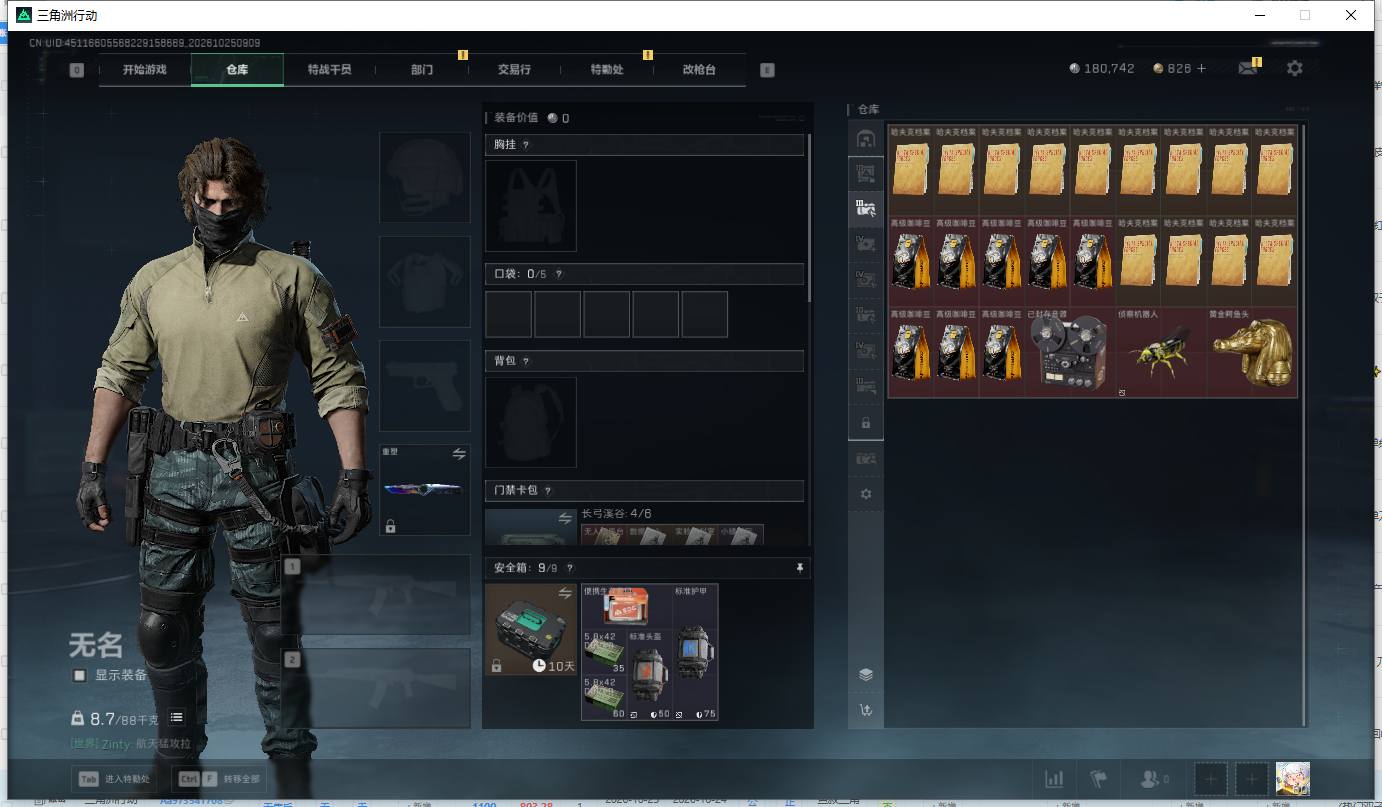The height and width of the screenshot is (807, 1382).
Task: Click the help icon next to 门禁卡包
Action: [x=548, y=491]
